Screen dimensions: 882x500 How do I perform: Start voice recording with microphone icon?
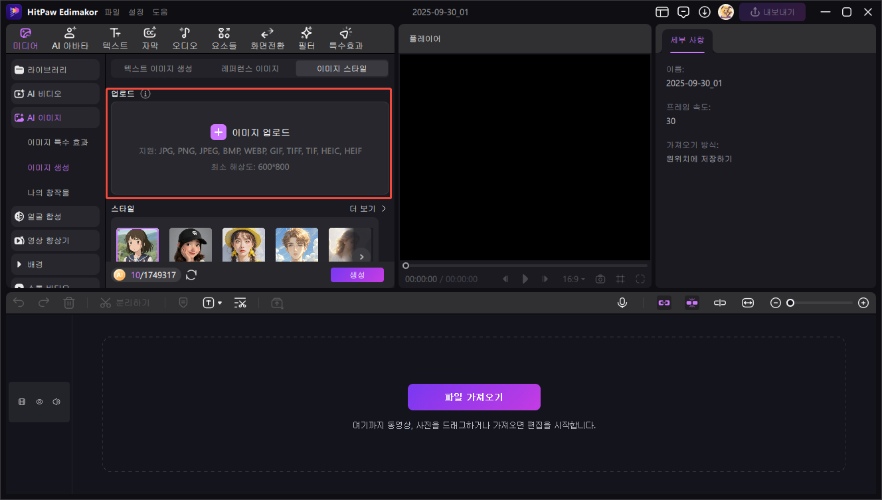click(622, 303)
